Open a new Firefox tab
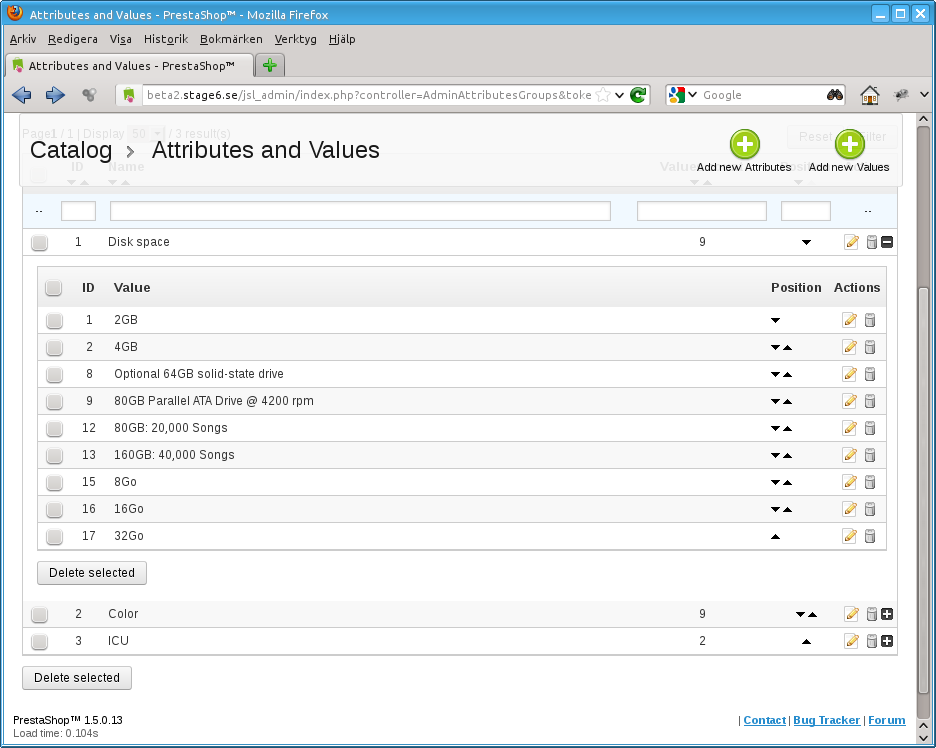The image size is (936, 748). pos(270,65)
